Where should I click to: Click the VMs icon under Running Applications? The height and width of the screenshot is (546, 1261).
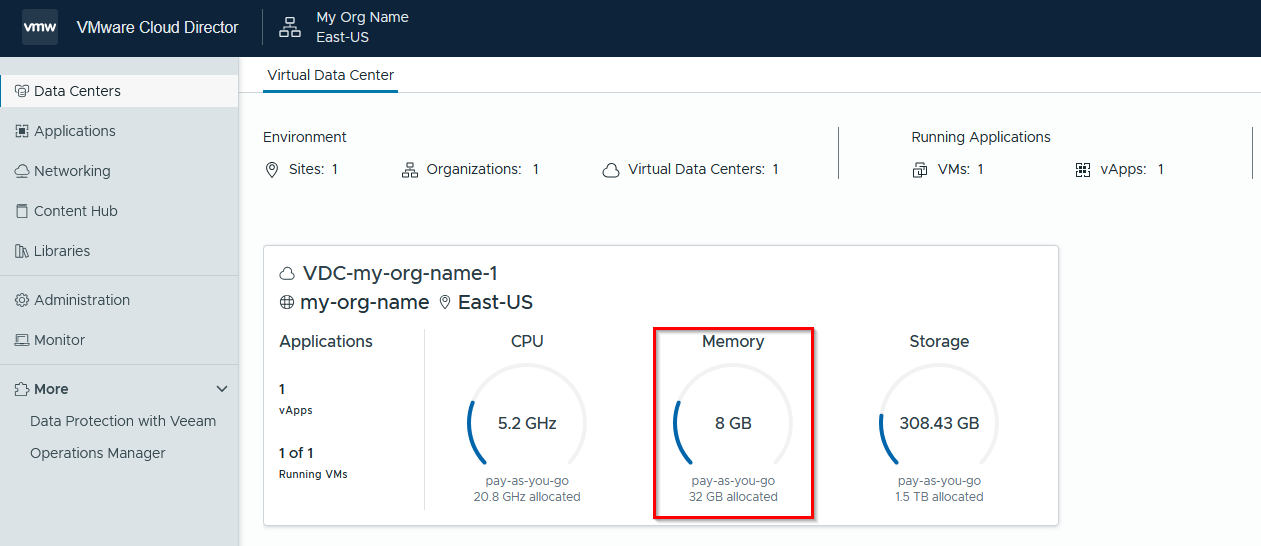(920, 170)
